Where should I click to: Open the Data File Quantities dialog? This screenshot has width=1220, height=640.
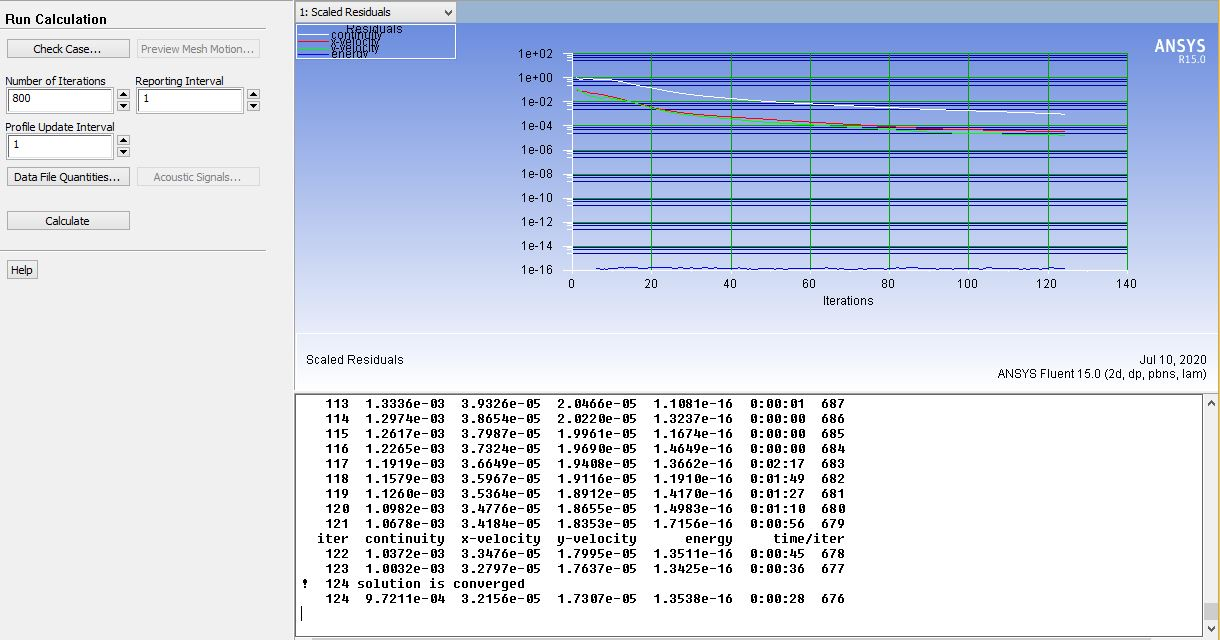(x=67, y=176)
